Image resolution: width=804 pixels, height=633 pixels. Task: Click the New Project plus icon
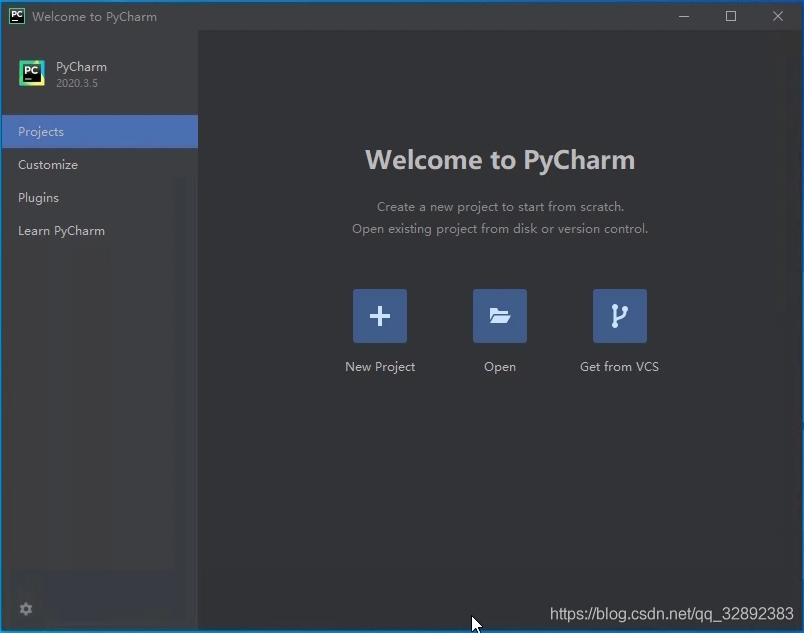tap(379, 316)
